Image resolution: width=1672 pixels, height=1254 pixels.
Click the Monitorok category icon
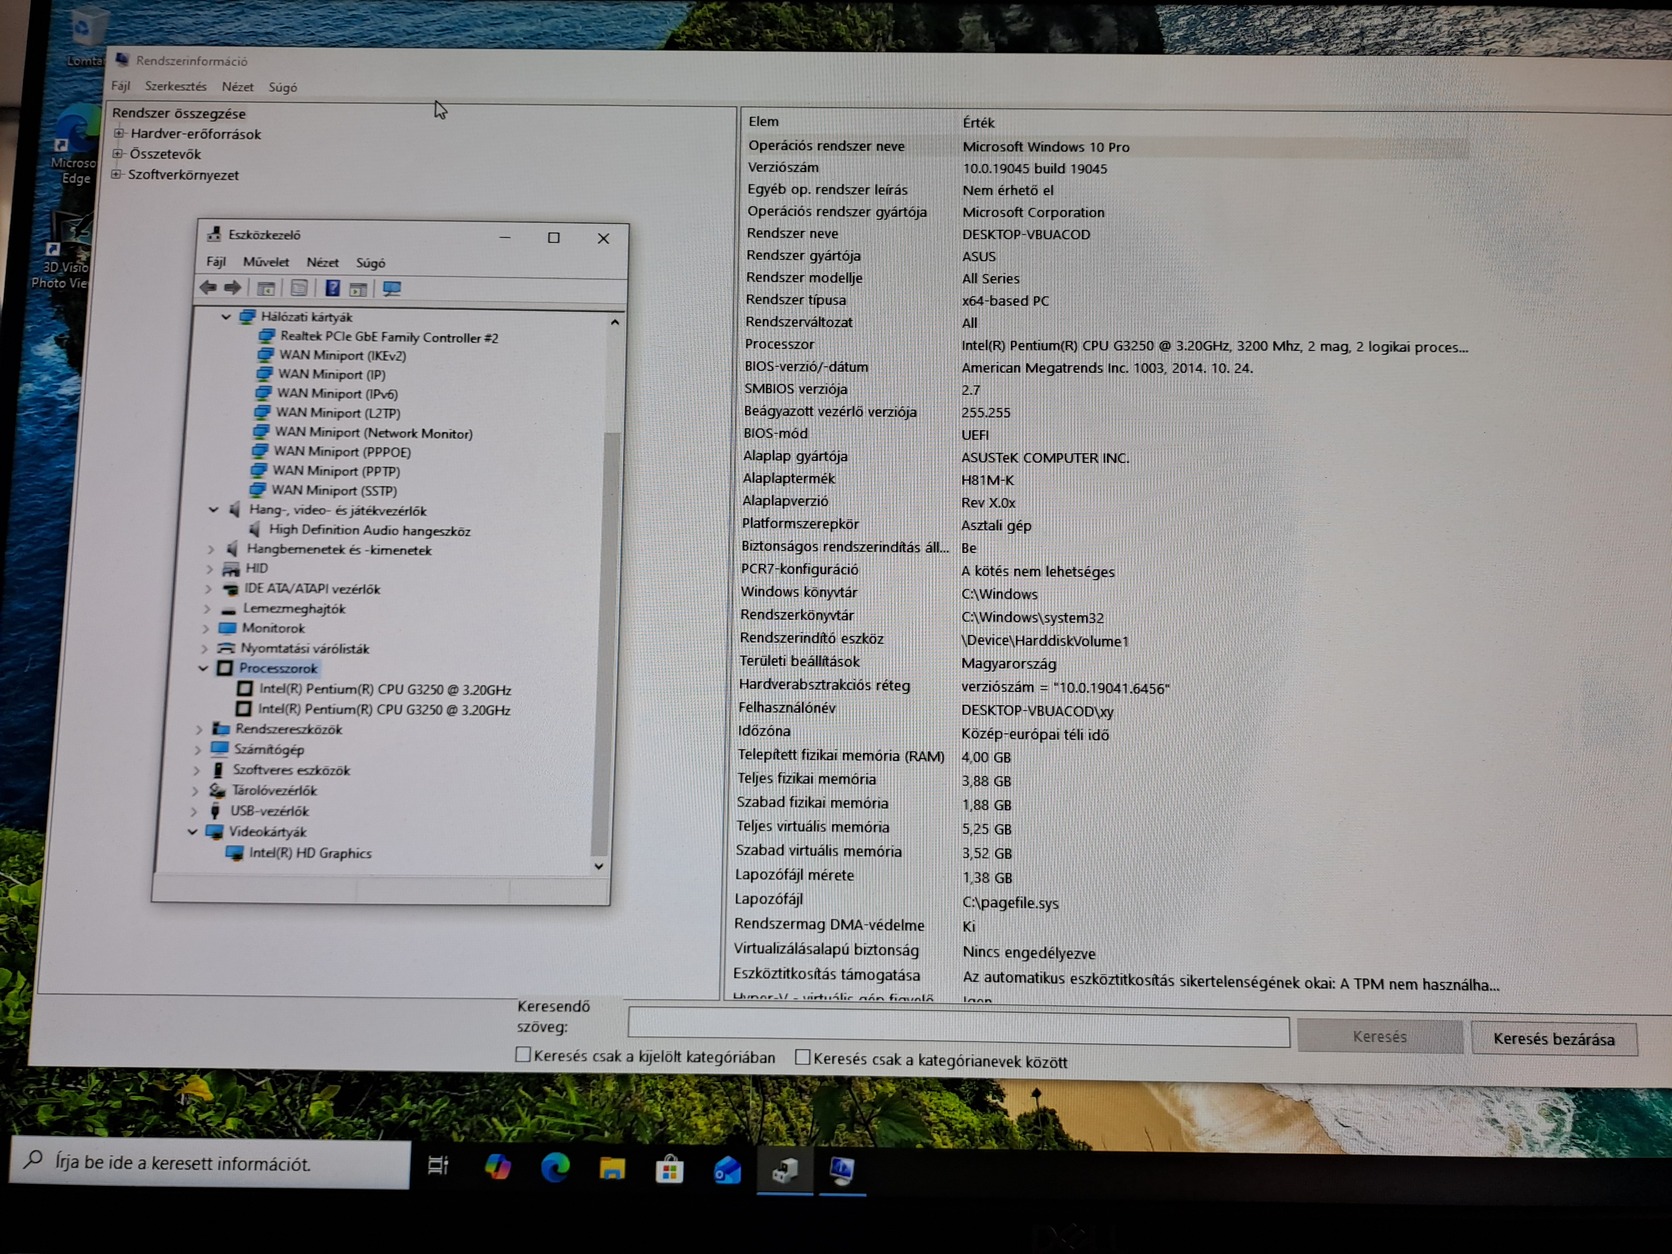(227, 628)
